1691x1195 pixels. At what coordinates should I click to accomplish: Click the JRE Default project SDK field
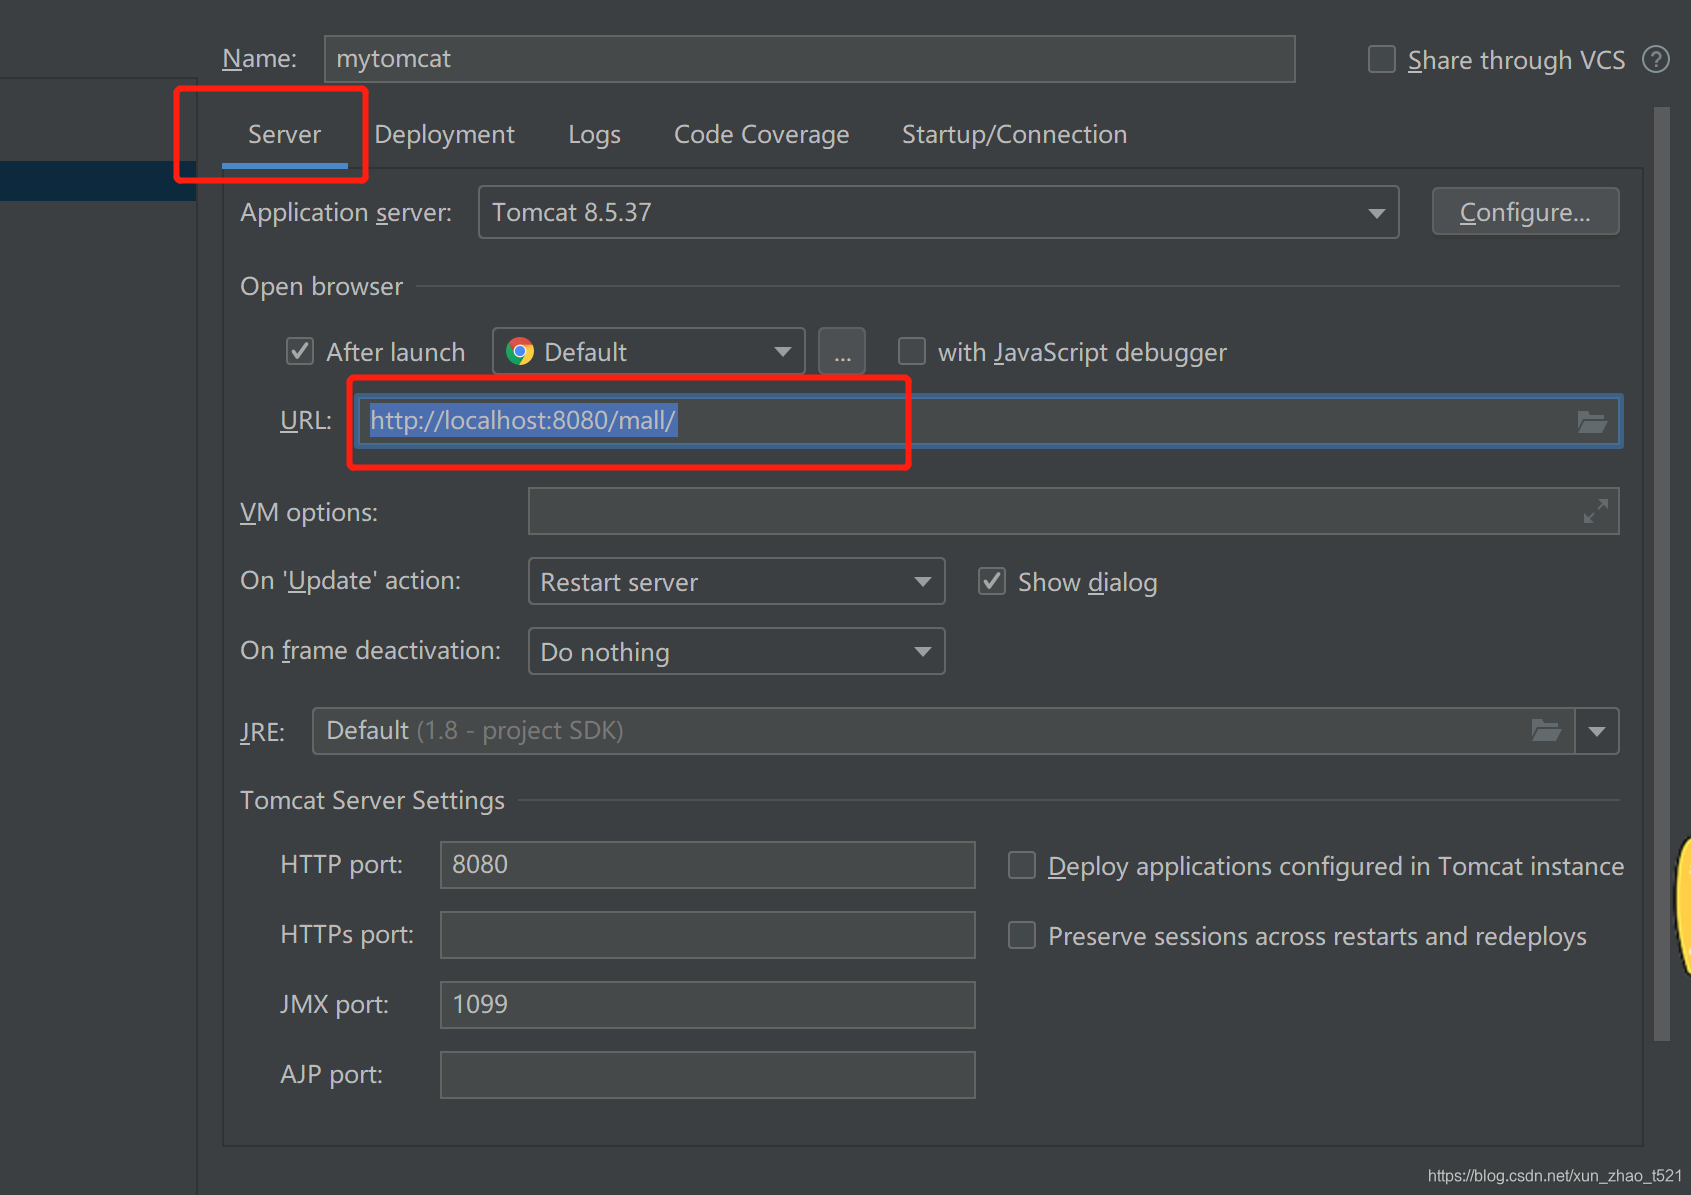click(x=943, y=731)
